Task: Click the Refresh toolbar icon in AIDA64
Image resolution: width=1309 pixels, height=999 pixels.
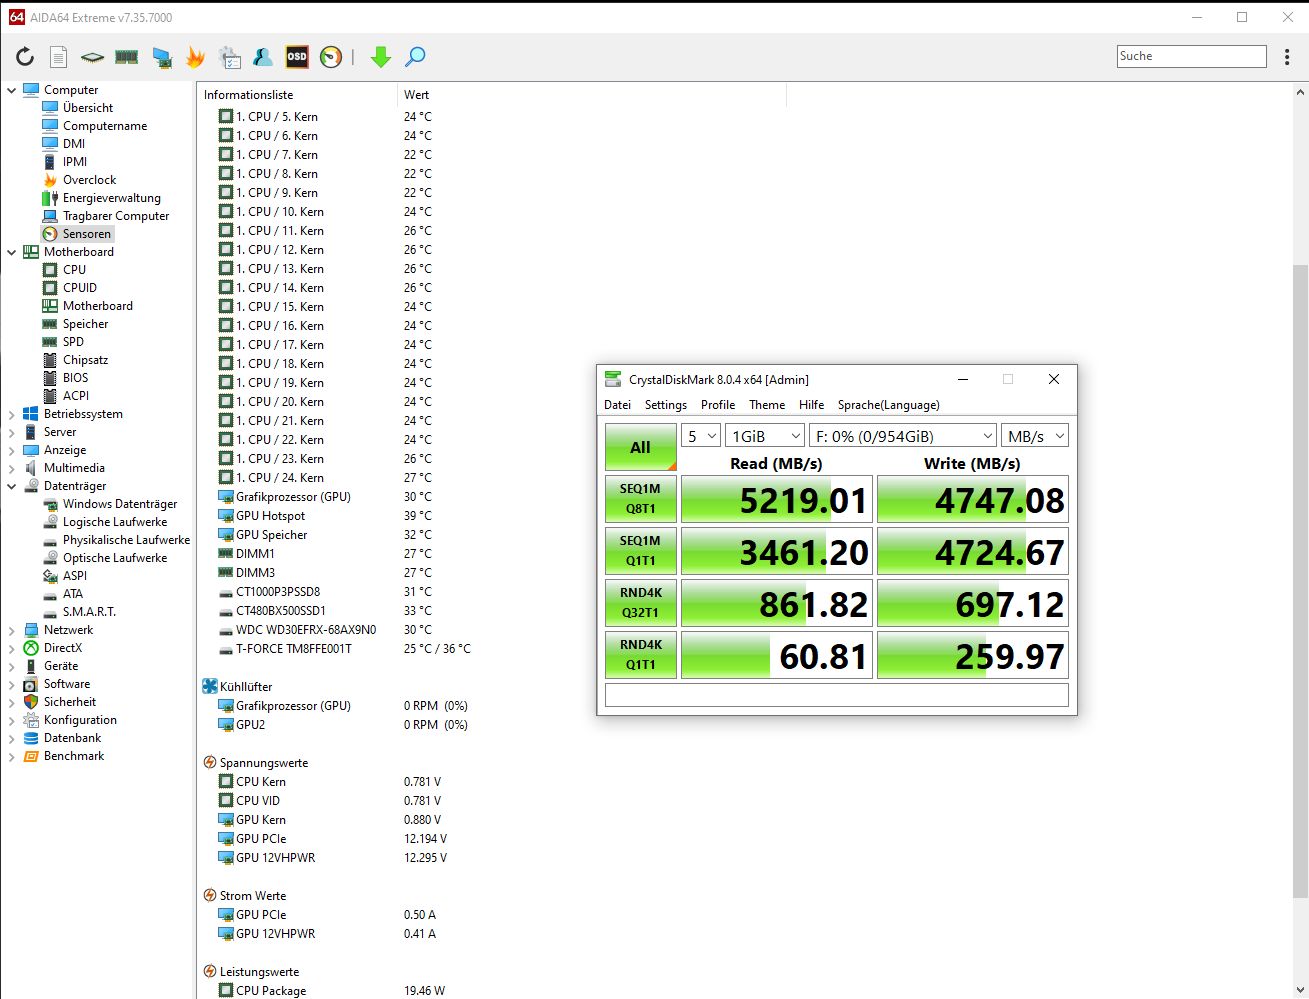Action: point(25,57)
